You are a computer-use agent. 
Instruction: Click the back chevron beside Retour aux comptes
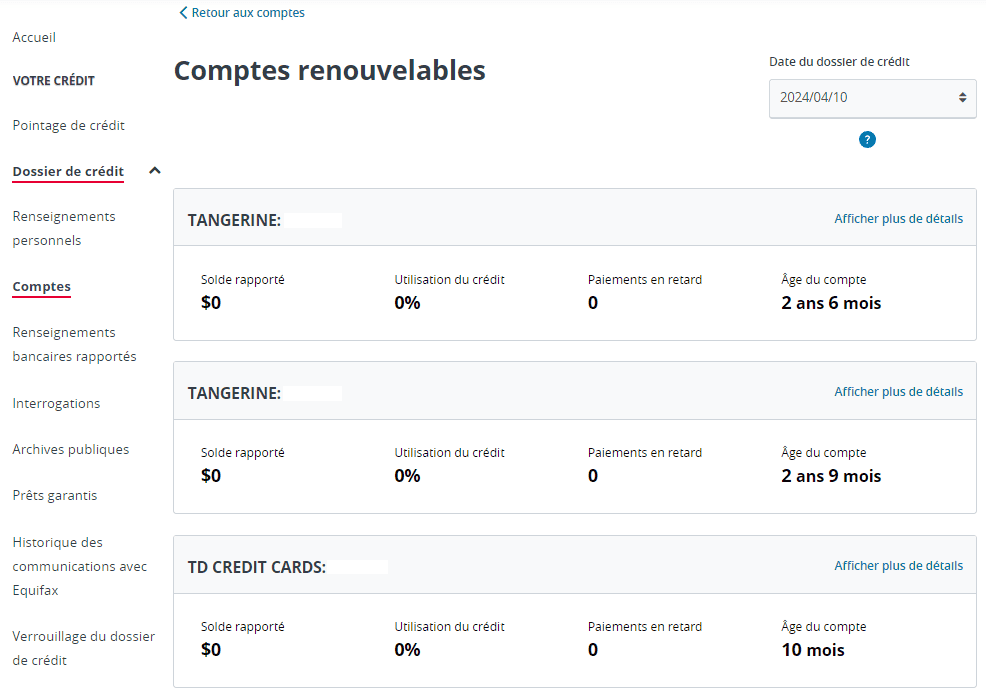click(183, 13)
